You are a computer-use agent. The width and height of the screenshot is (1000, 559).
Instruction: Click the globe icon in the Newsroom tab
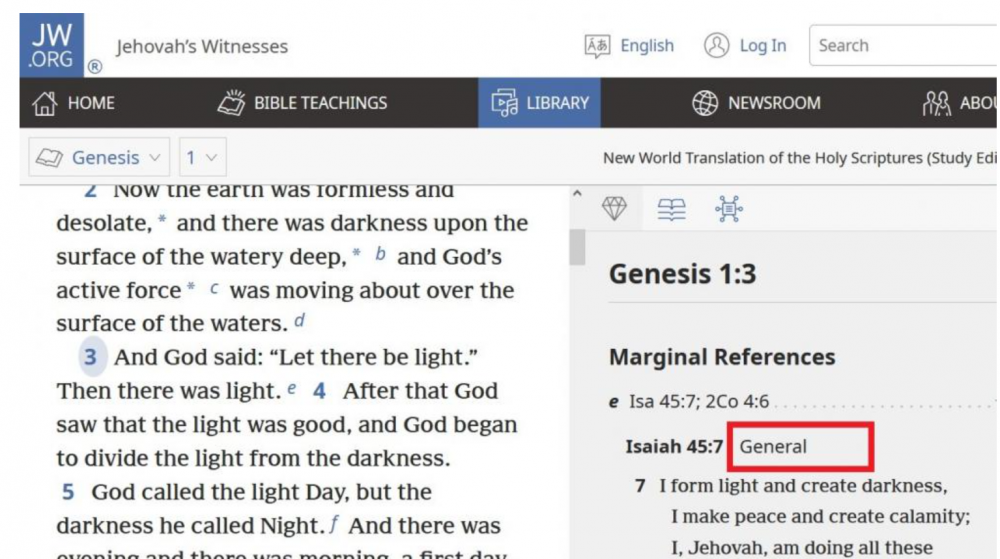(x=705, y=103)
